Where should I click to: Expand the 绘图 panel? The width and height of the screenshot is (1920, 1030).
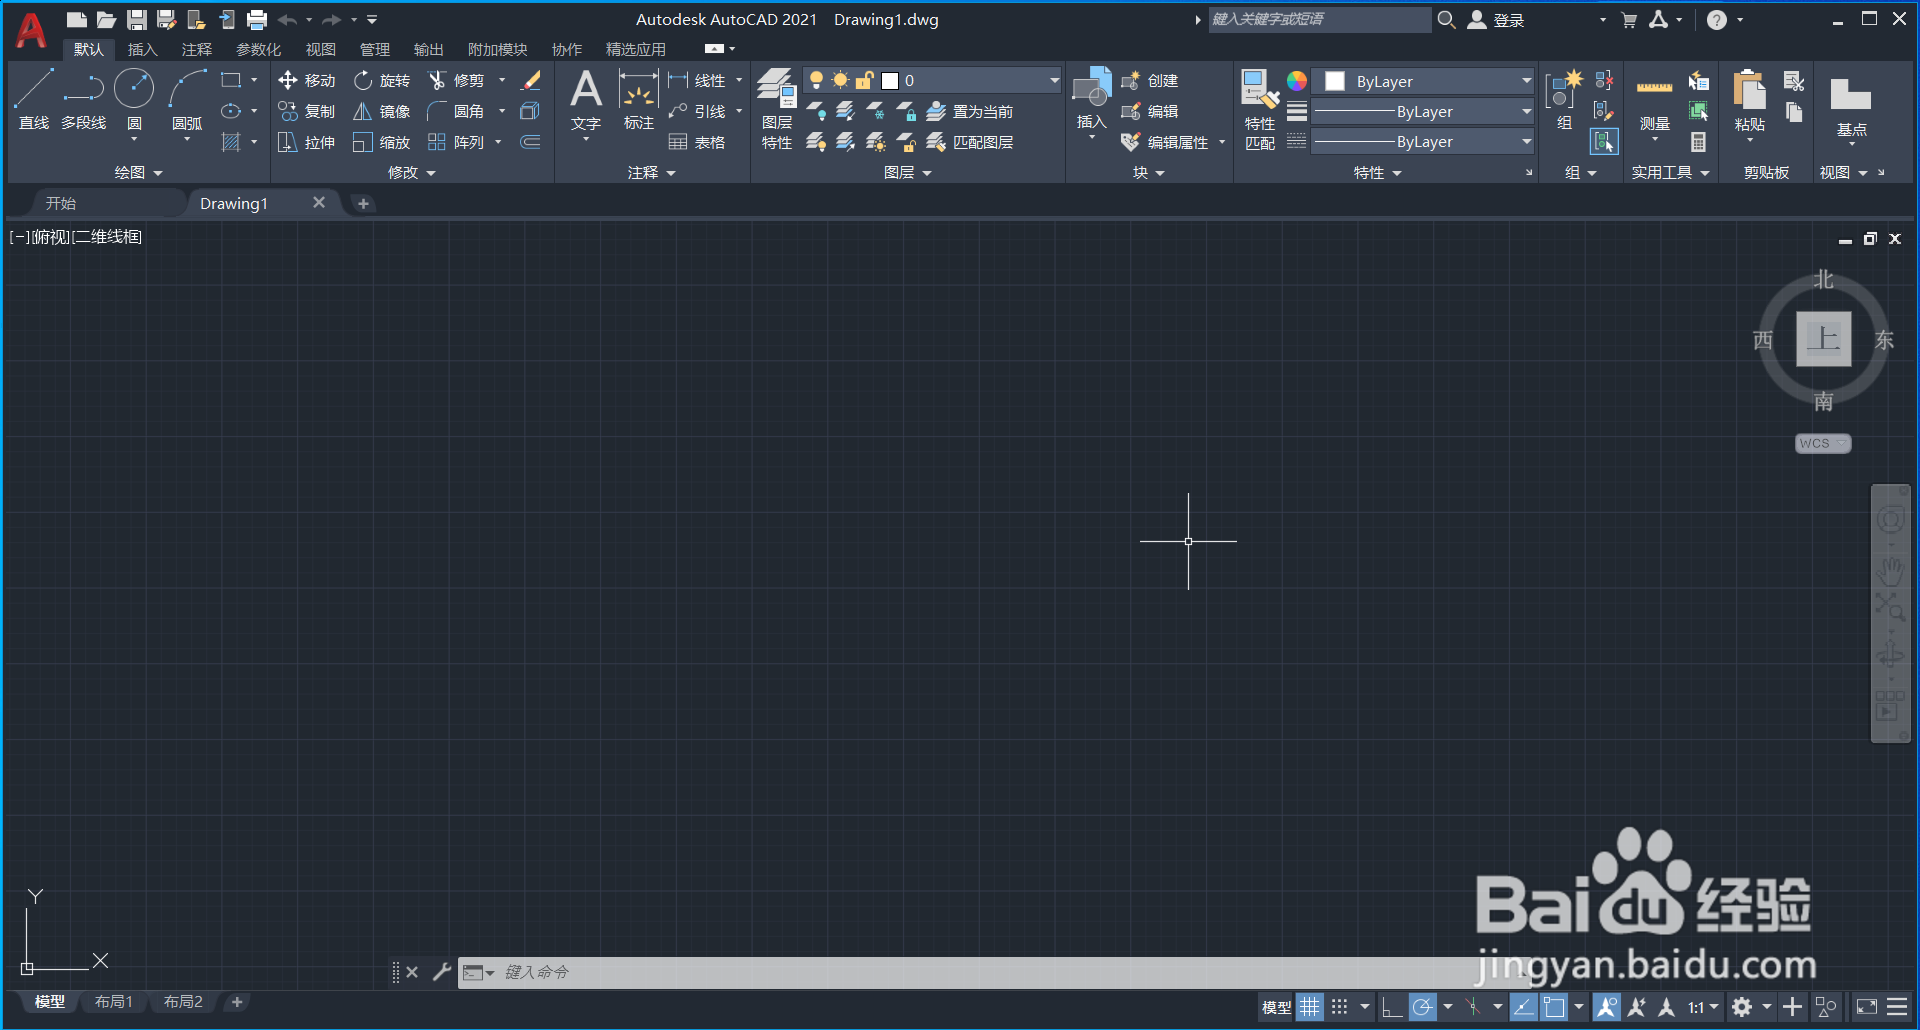coord(138,172)
